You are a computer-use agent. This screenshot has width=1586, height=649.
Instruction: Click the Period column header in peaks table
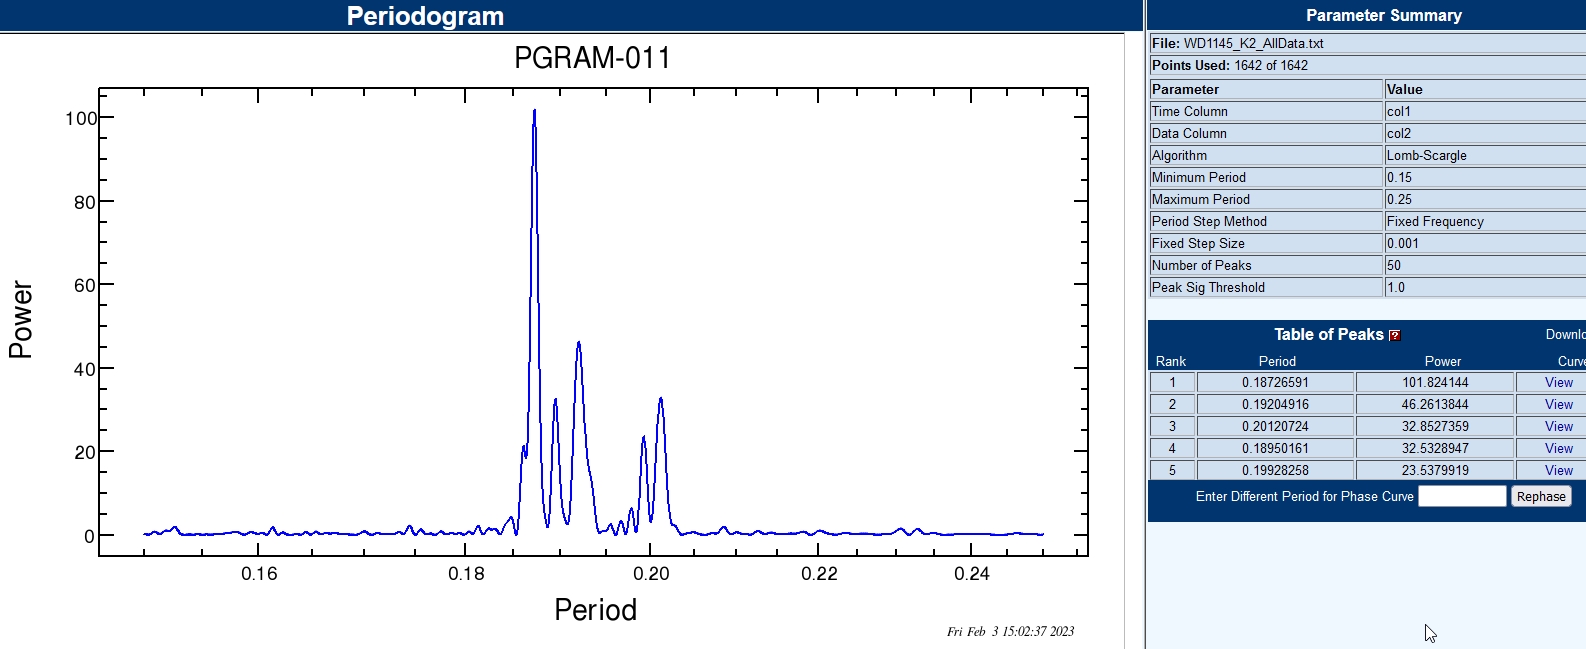point(1276,361)
